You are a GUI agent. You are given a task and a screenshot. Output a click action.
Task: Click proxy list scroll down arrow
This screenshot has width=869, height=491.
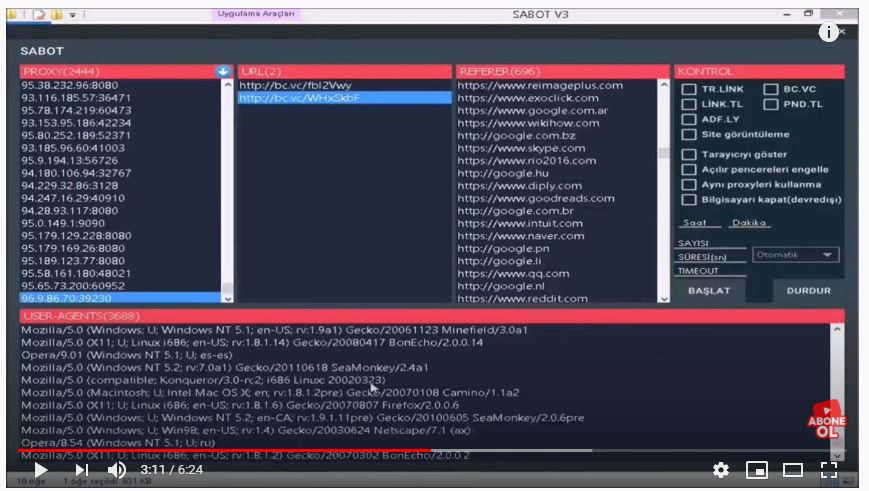coord(227,298)
